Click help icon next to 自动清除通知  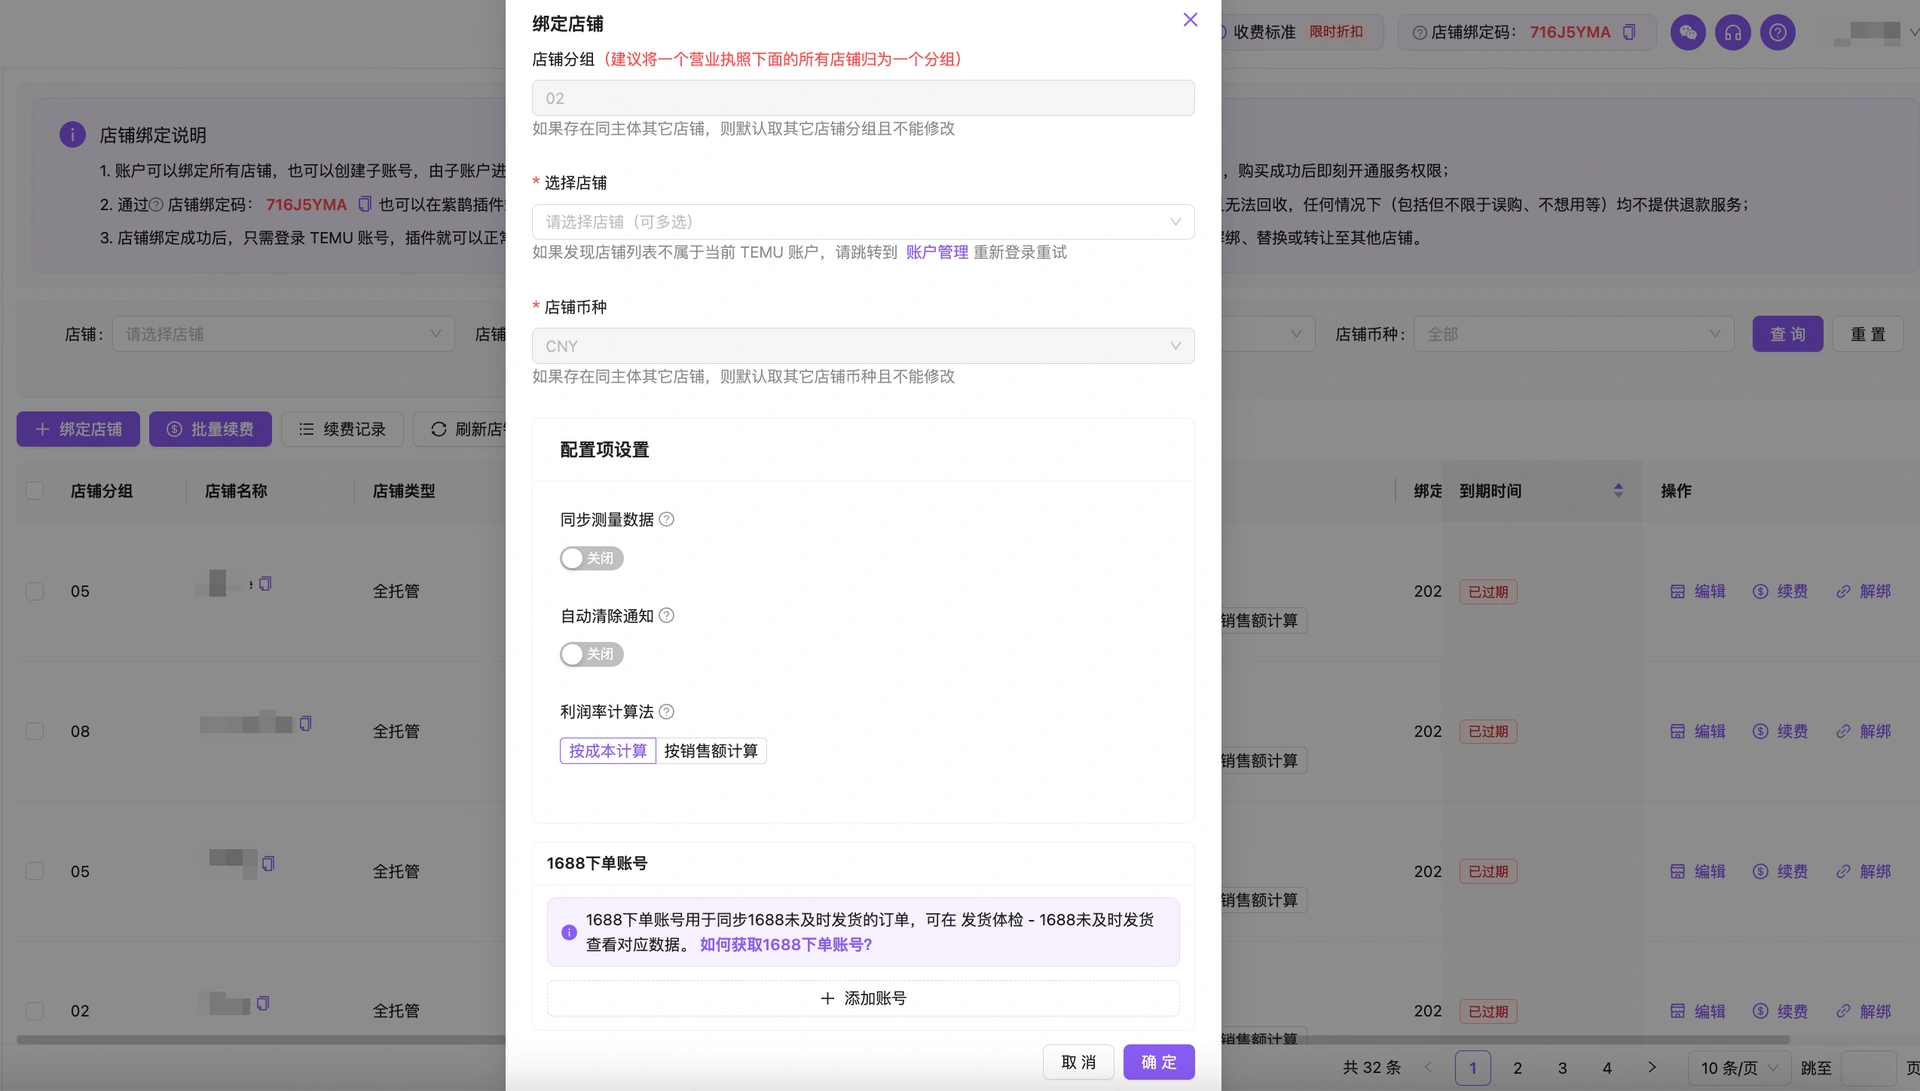point(667,615)
